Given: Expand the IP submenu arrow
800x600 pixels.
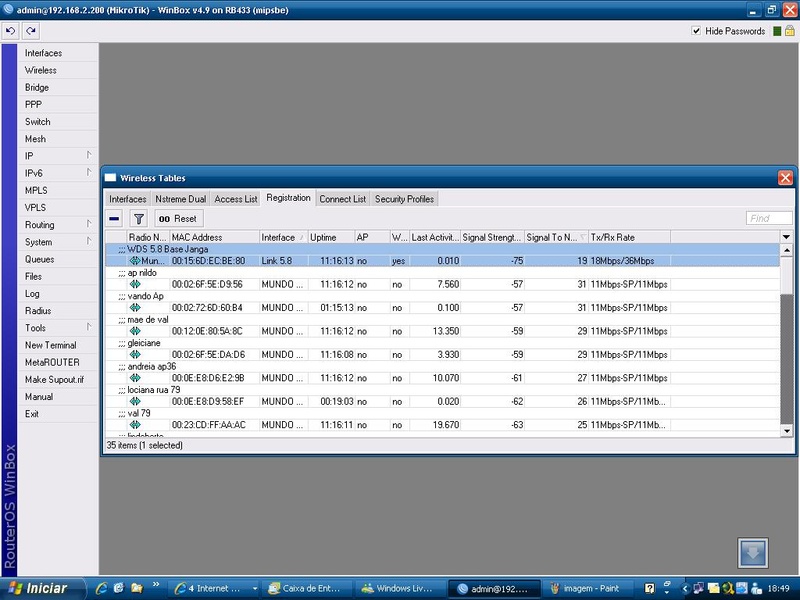Looking at the screenshot, I should click(89, 155).
